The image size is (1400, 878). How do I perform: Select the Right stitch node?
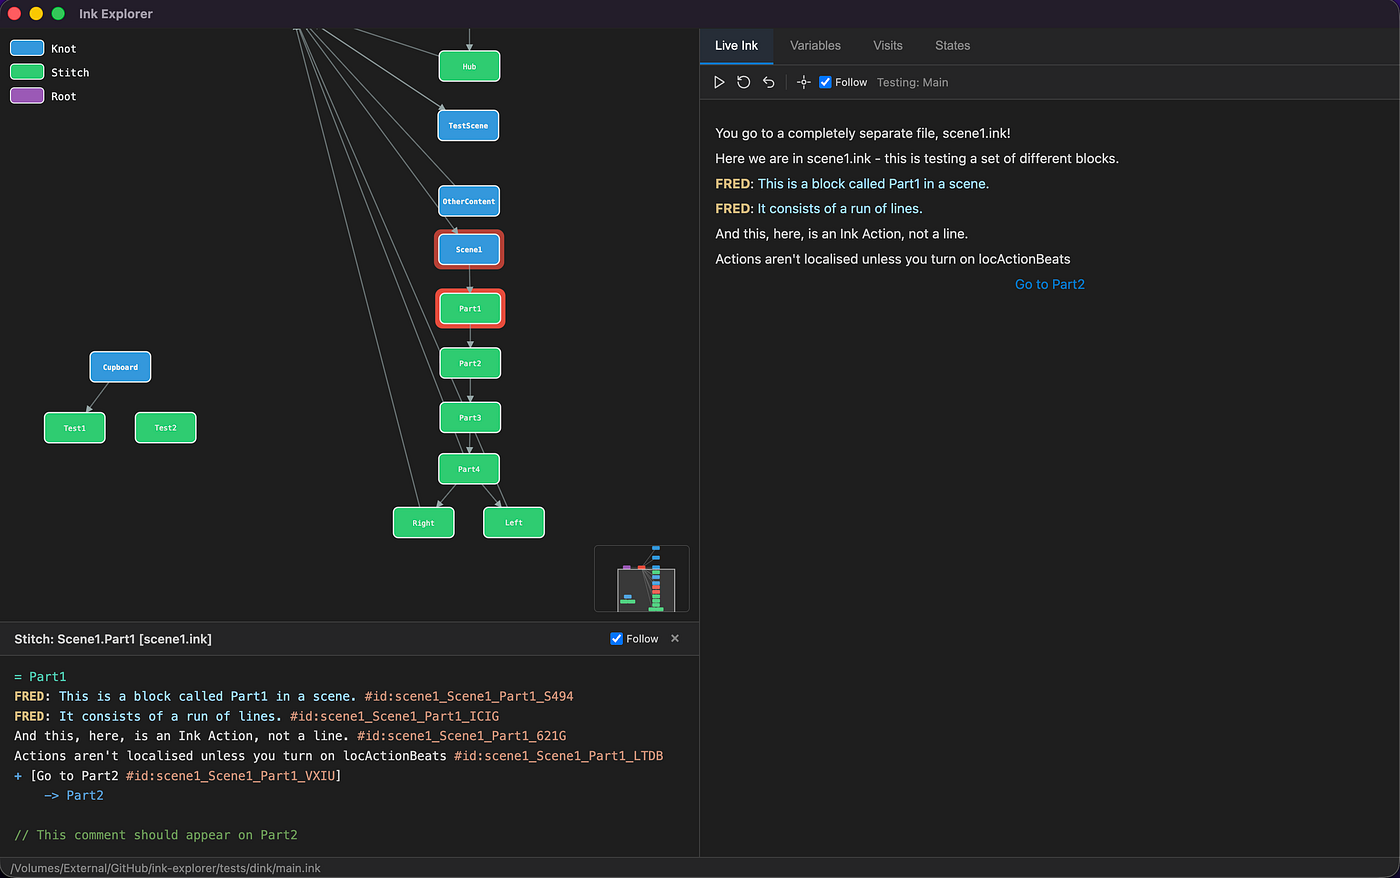pos(424,522)
